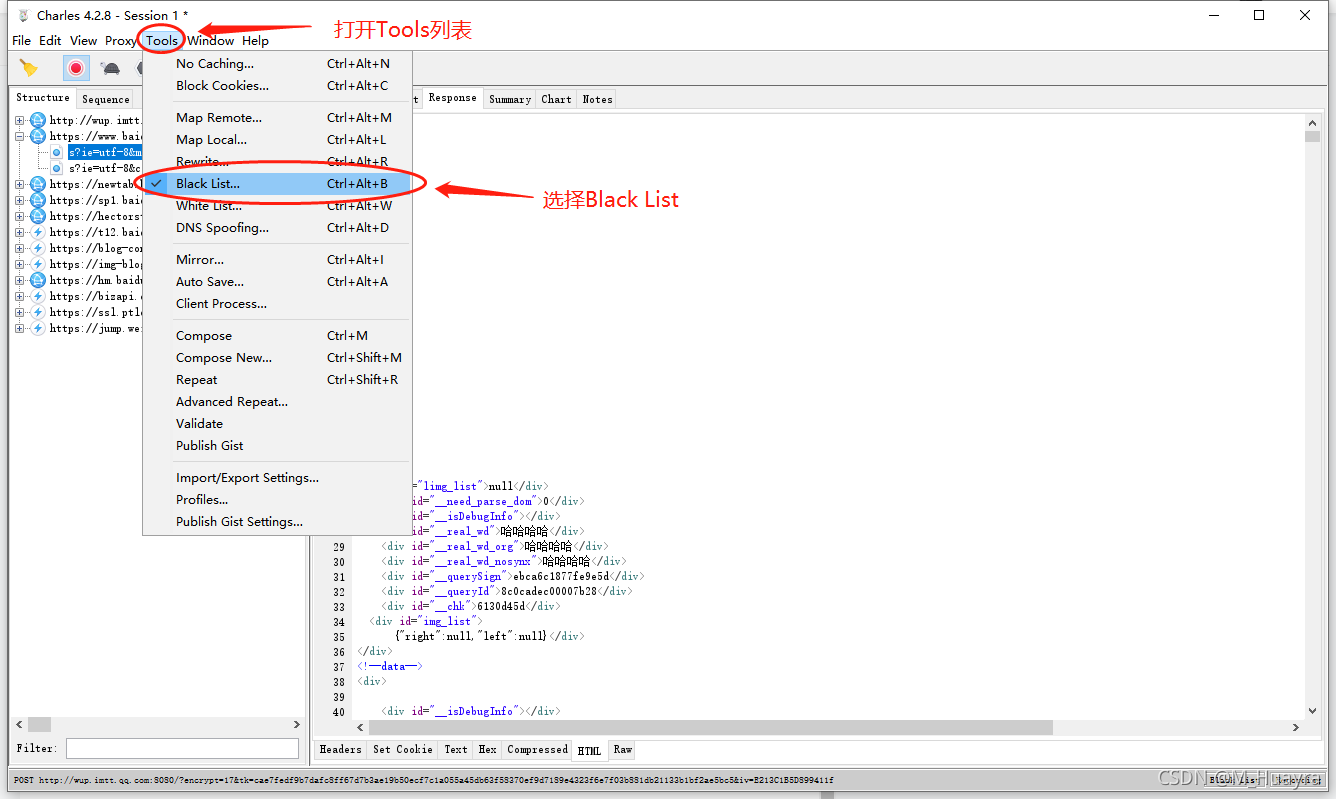
Task: Click the globe icon beside https://sp1.bai
Action: [x=38, y=200]
